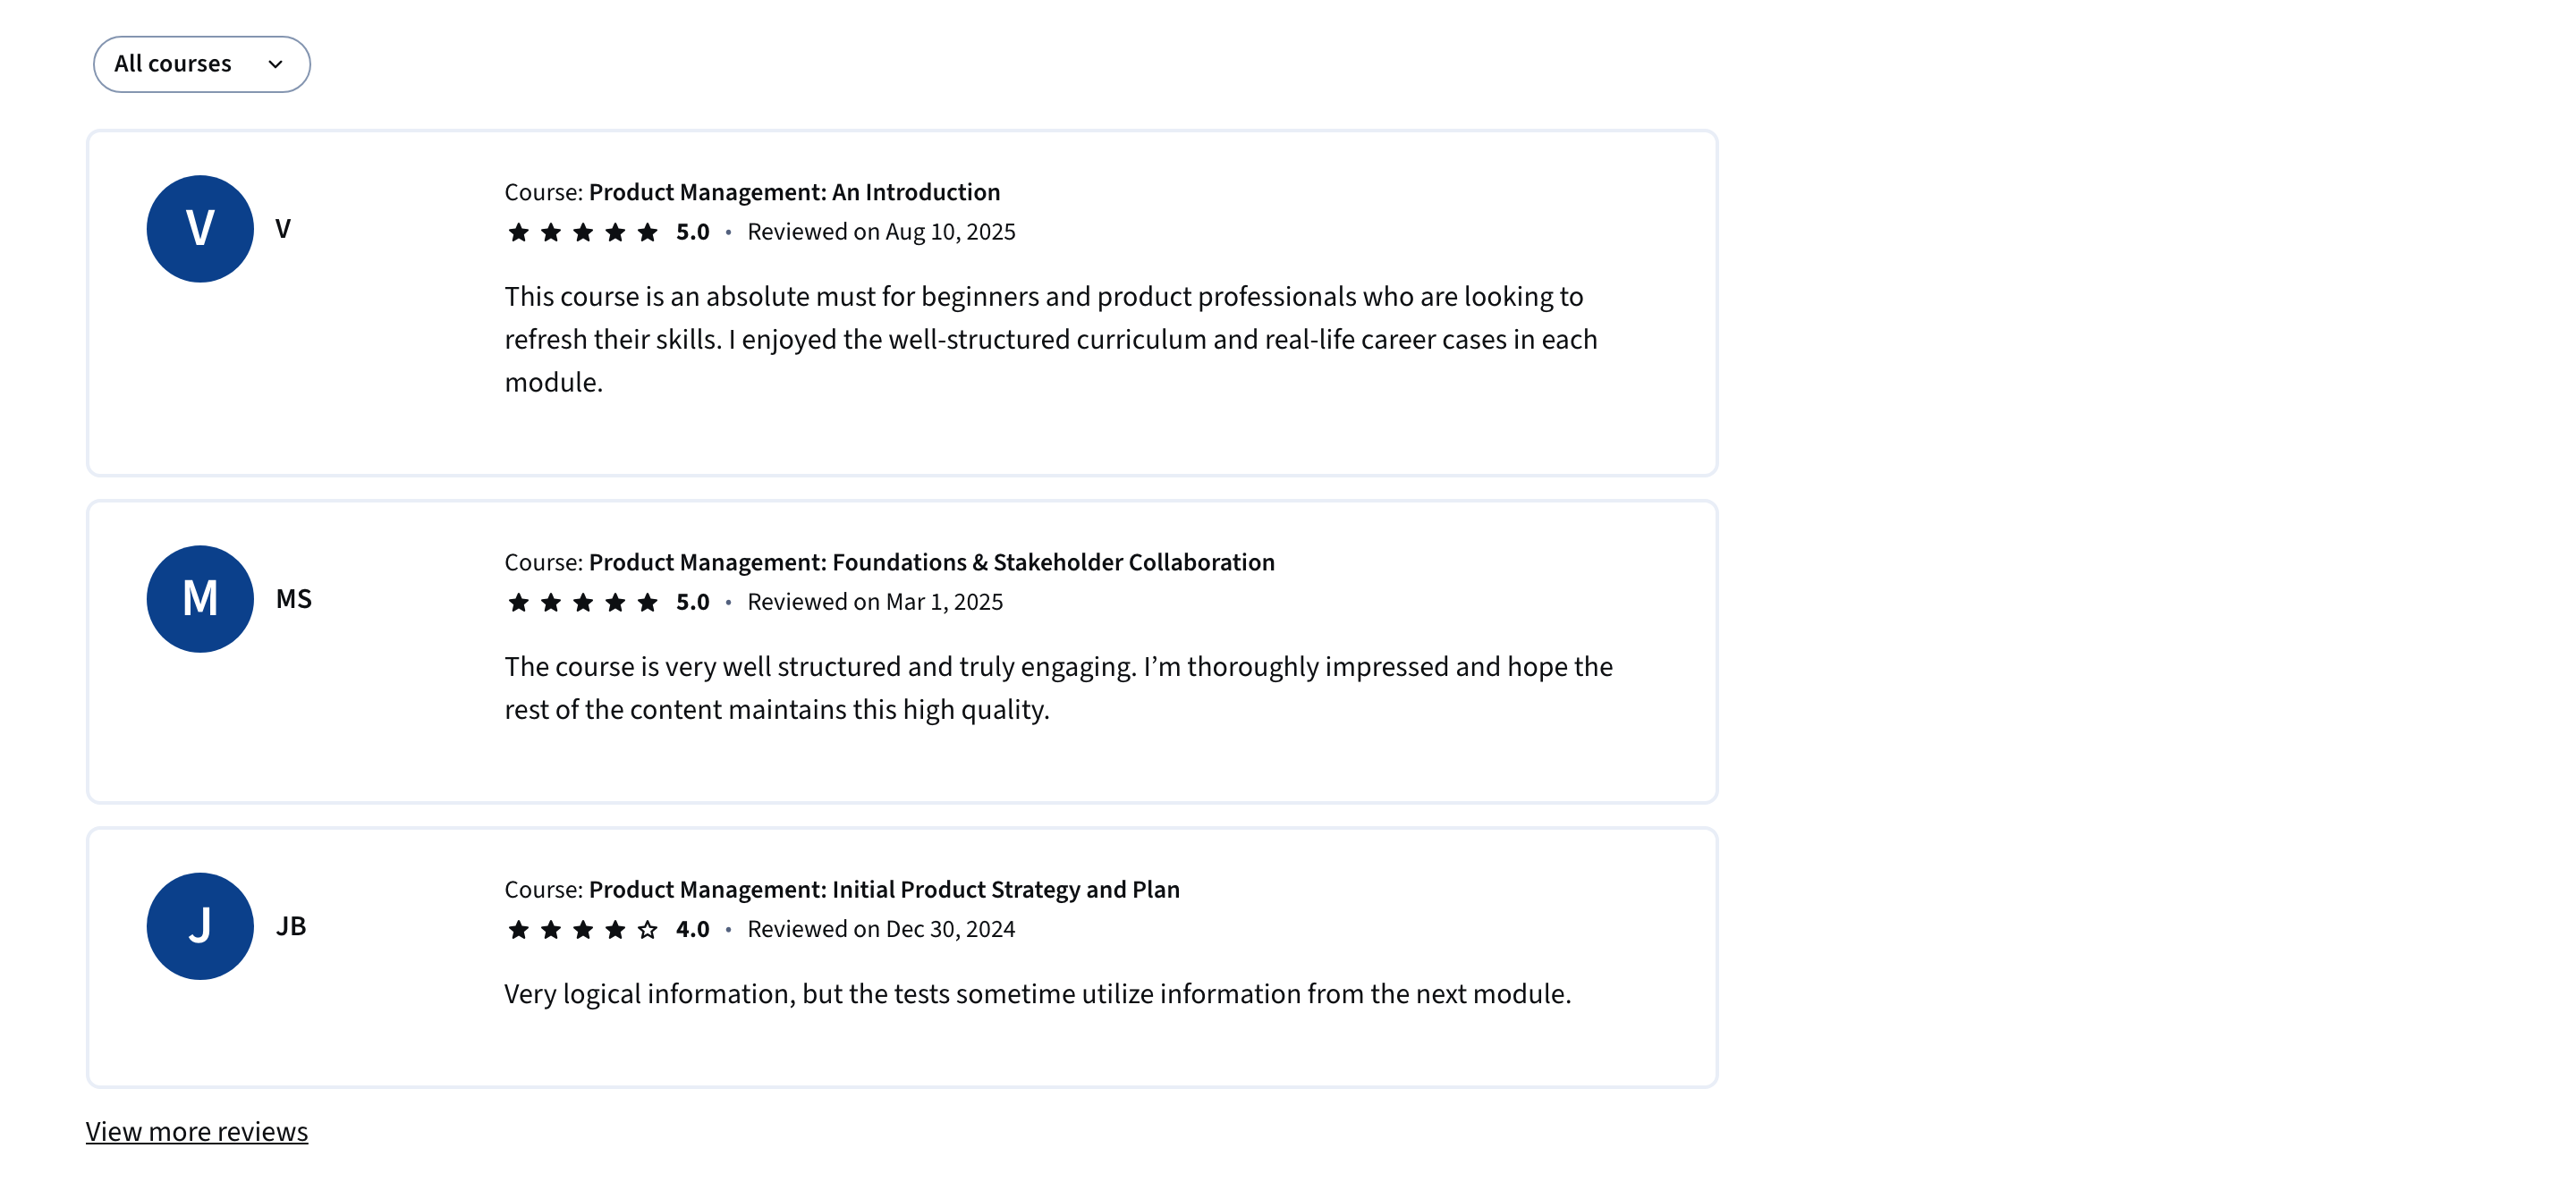Click the J reviewer avatar circle
The width and height of the screenshot is (2576, 1182).
coord(200,926)
